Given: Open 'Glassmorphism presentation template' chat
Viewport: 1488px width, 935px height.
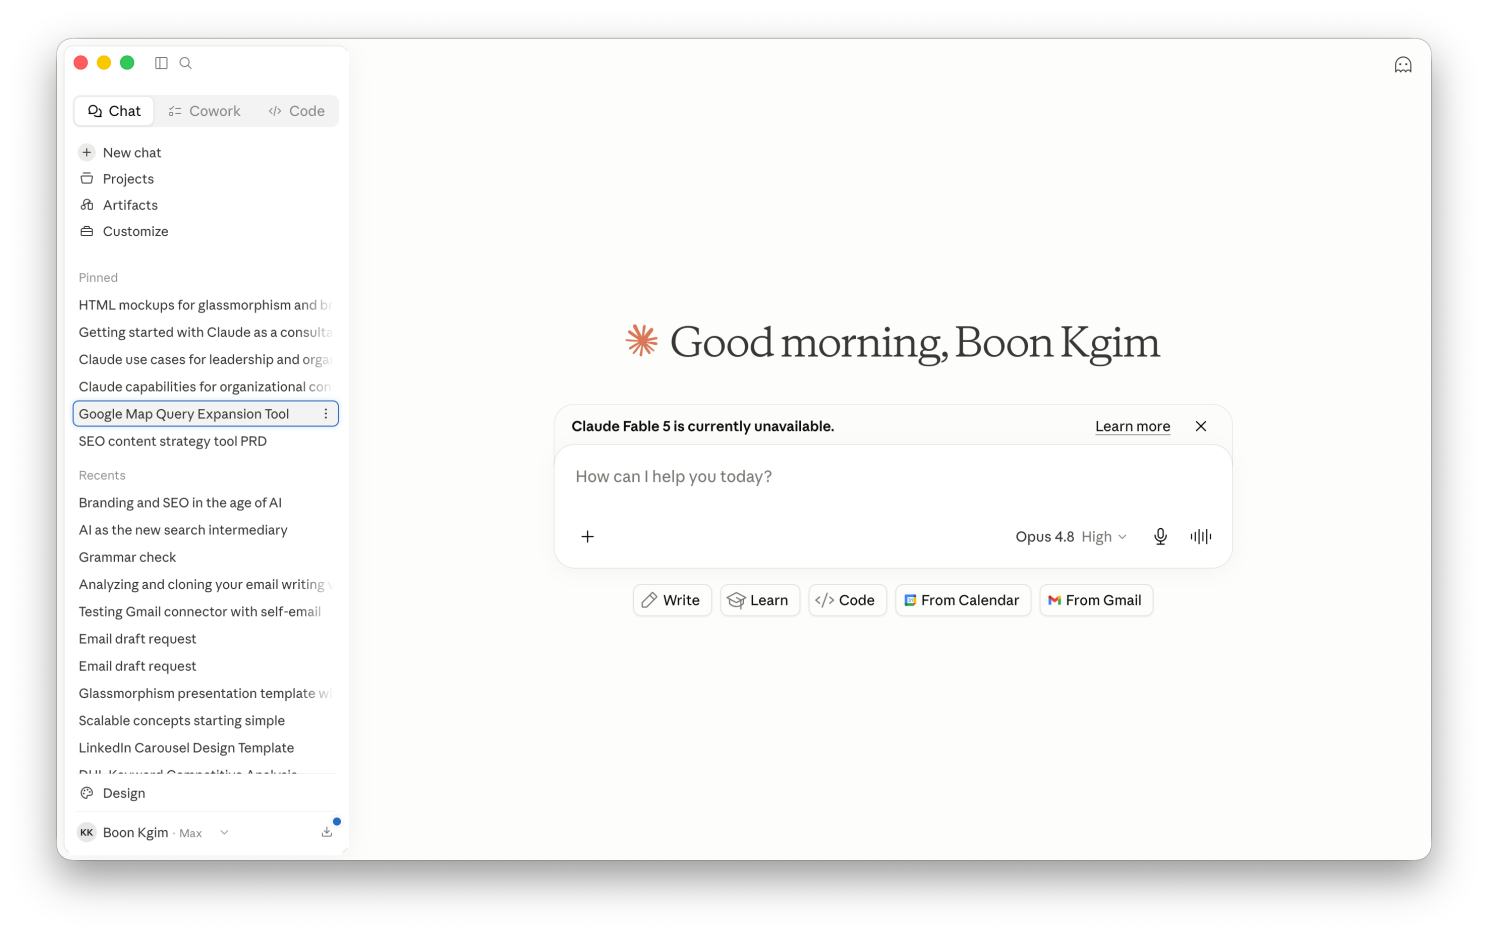Looking at the screenshot, I should 206,693.
